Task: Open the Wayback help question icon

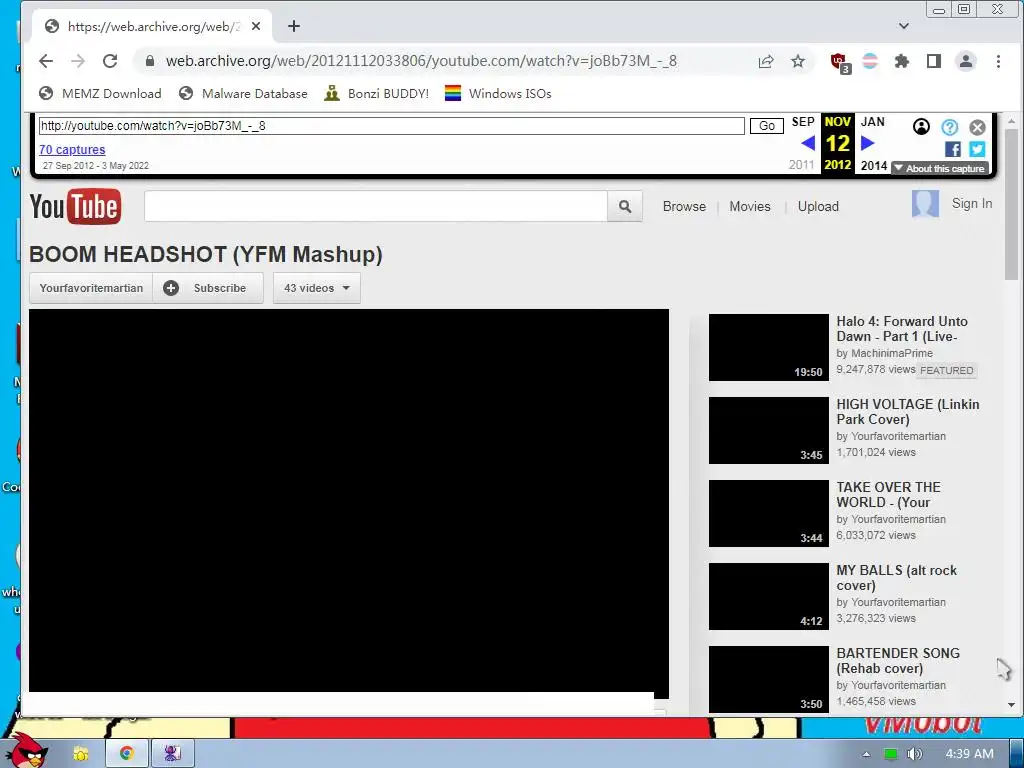Action: coord(950,127)
